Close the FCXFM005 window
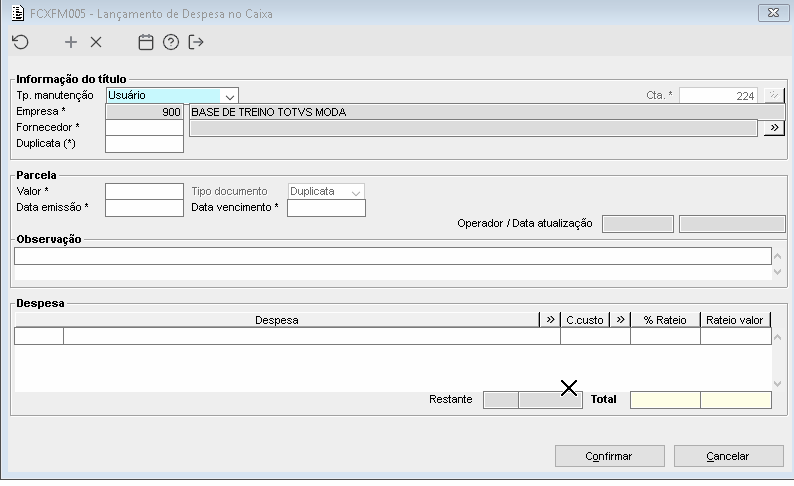 773,13
